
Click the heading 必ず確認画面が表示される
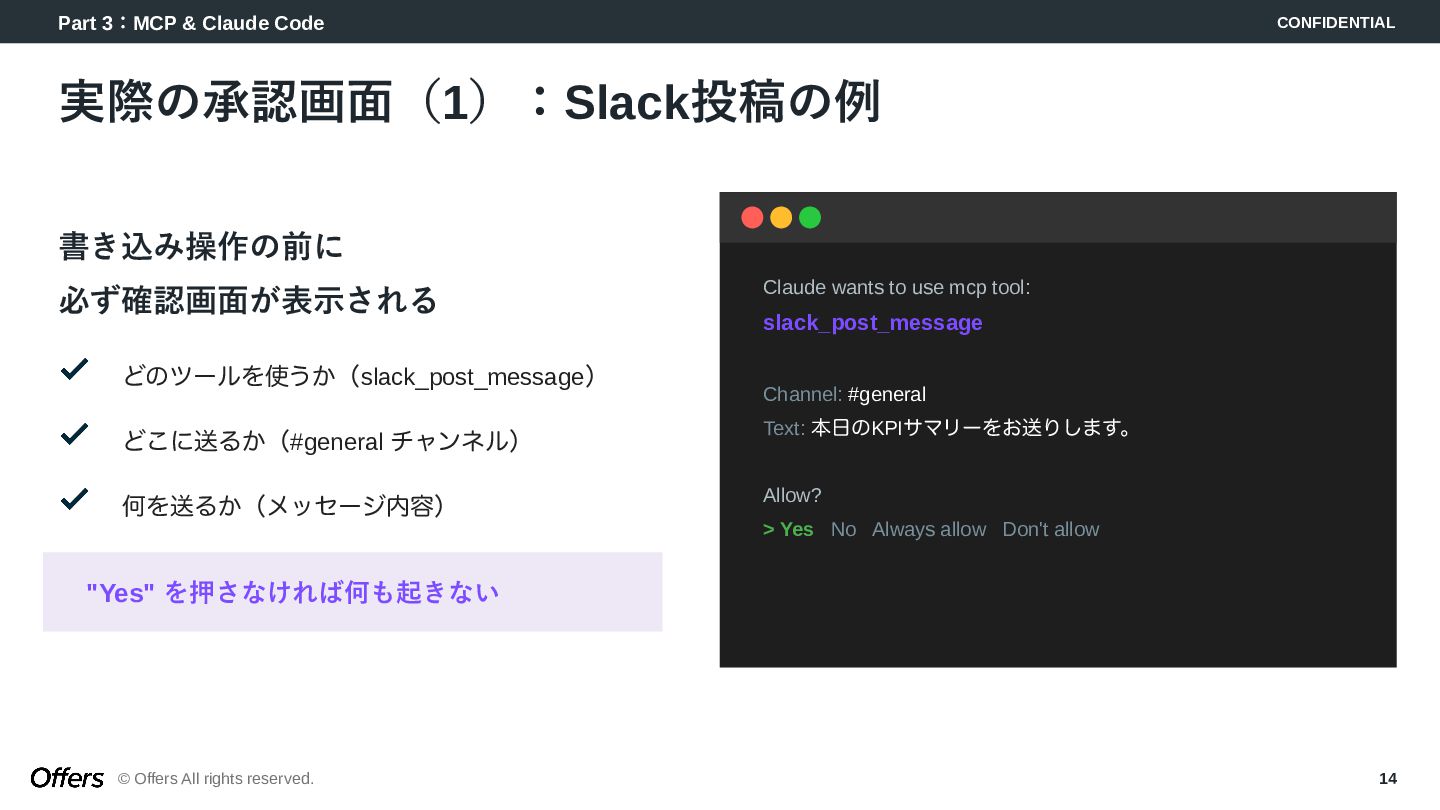tap(248, 300)
